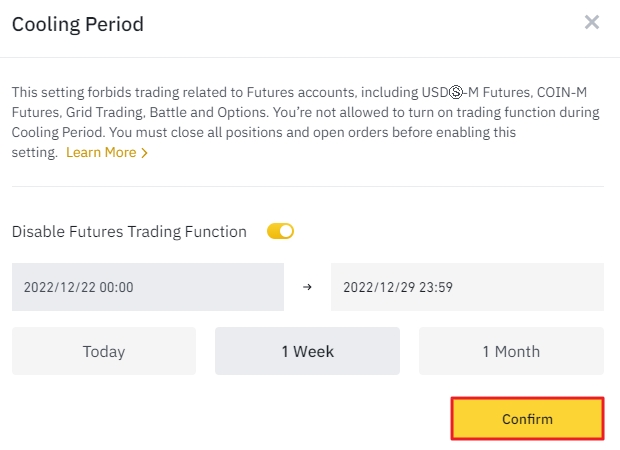The width and height of the screenshot is (620, 450).
Task: Click the arrow between the two dates
Action: [x=307, y=287]
